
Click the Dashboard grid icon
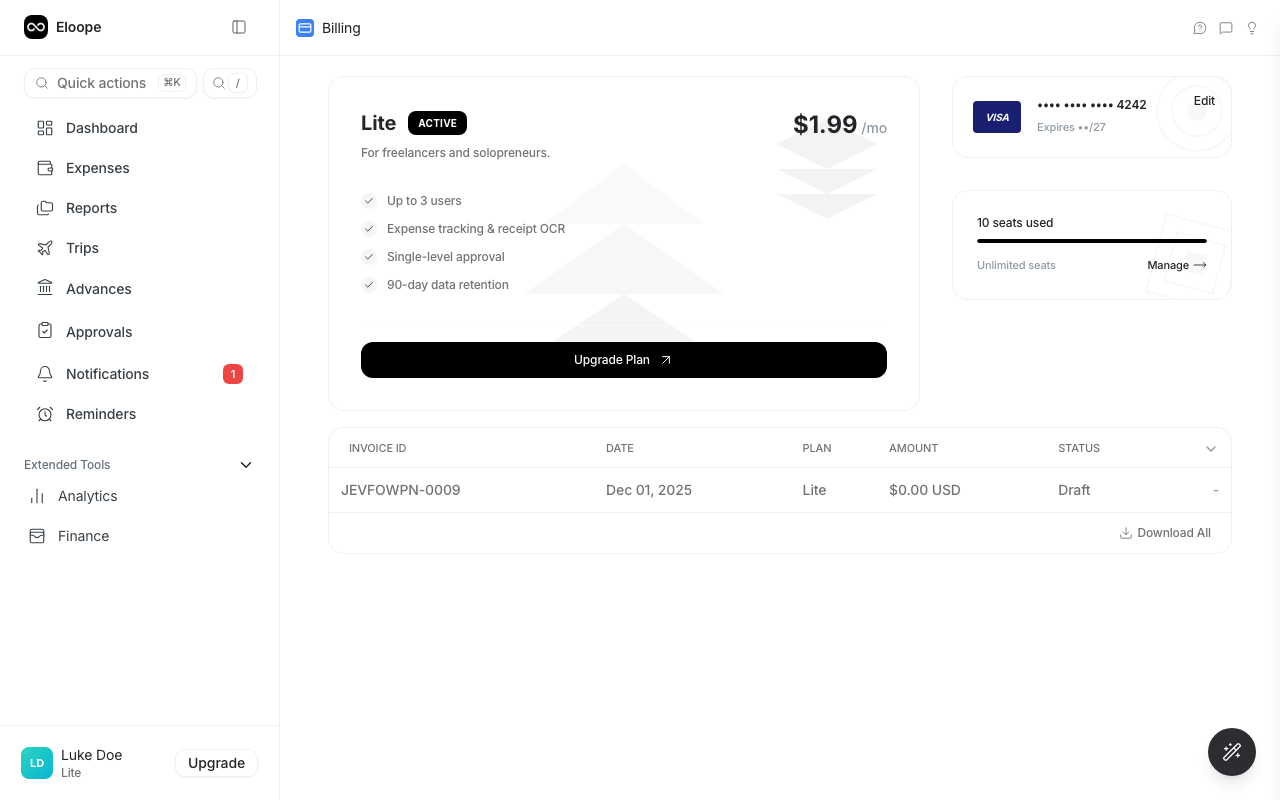tap(45, 128)
